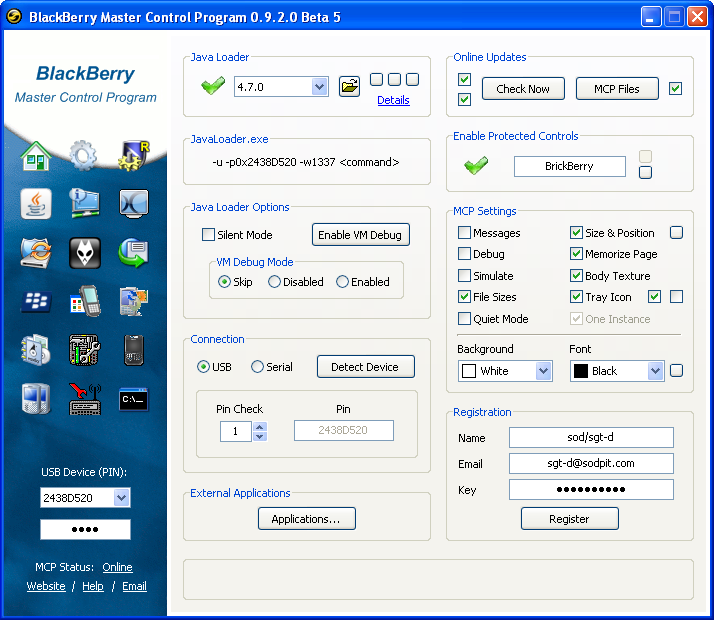Click the two silver phones icon
The height and width of the screenshot is (620, 714).
(x=36, y=399)
